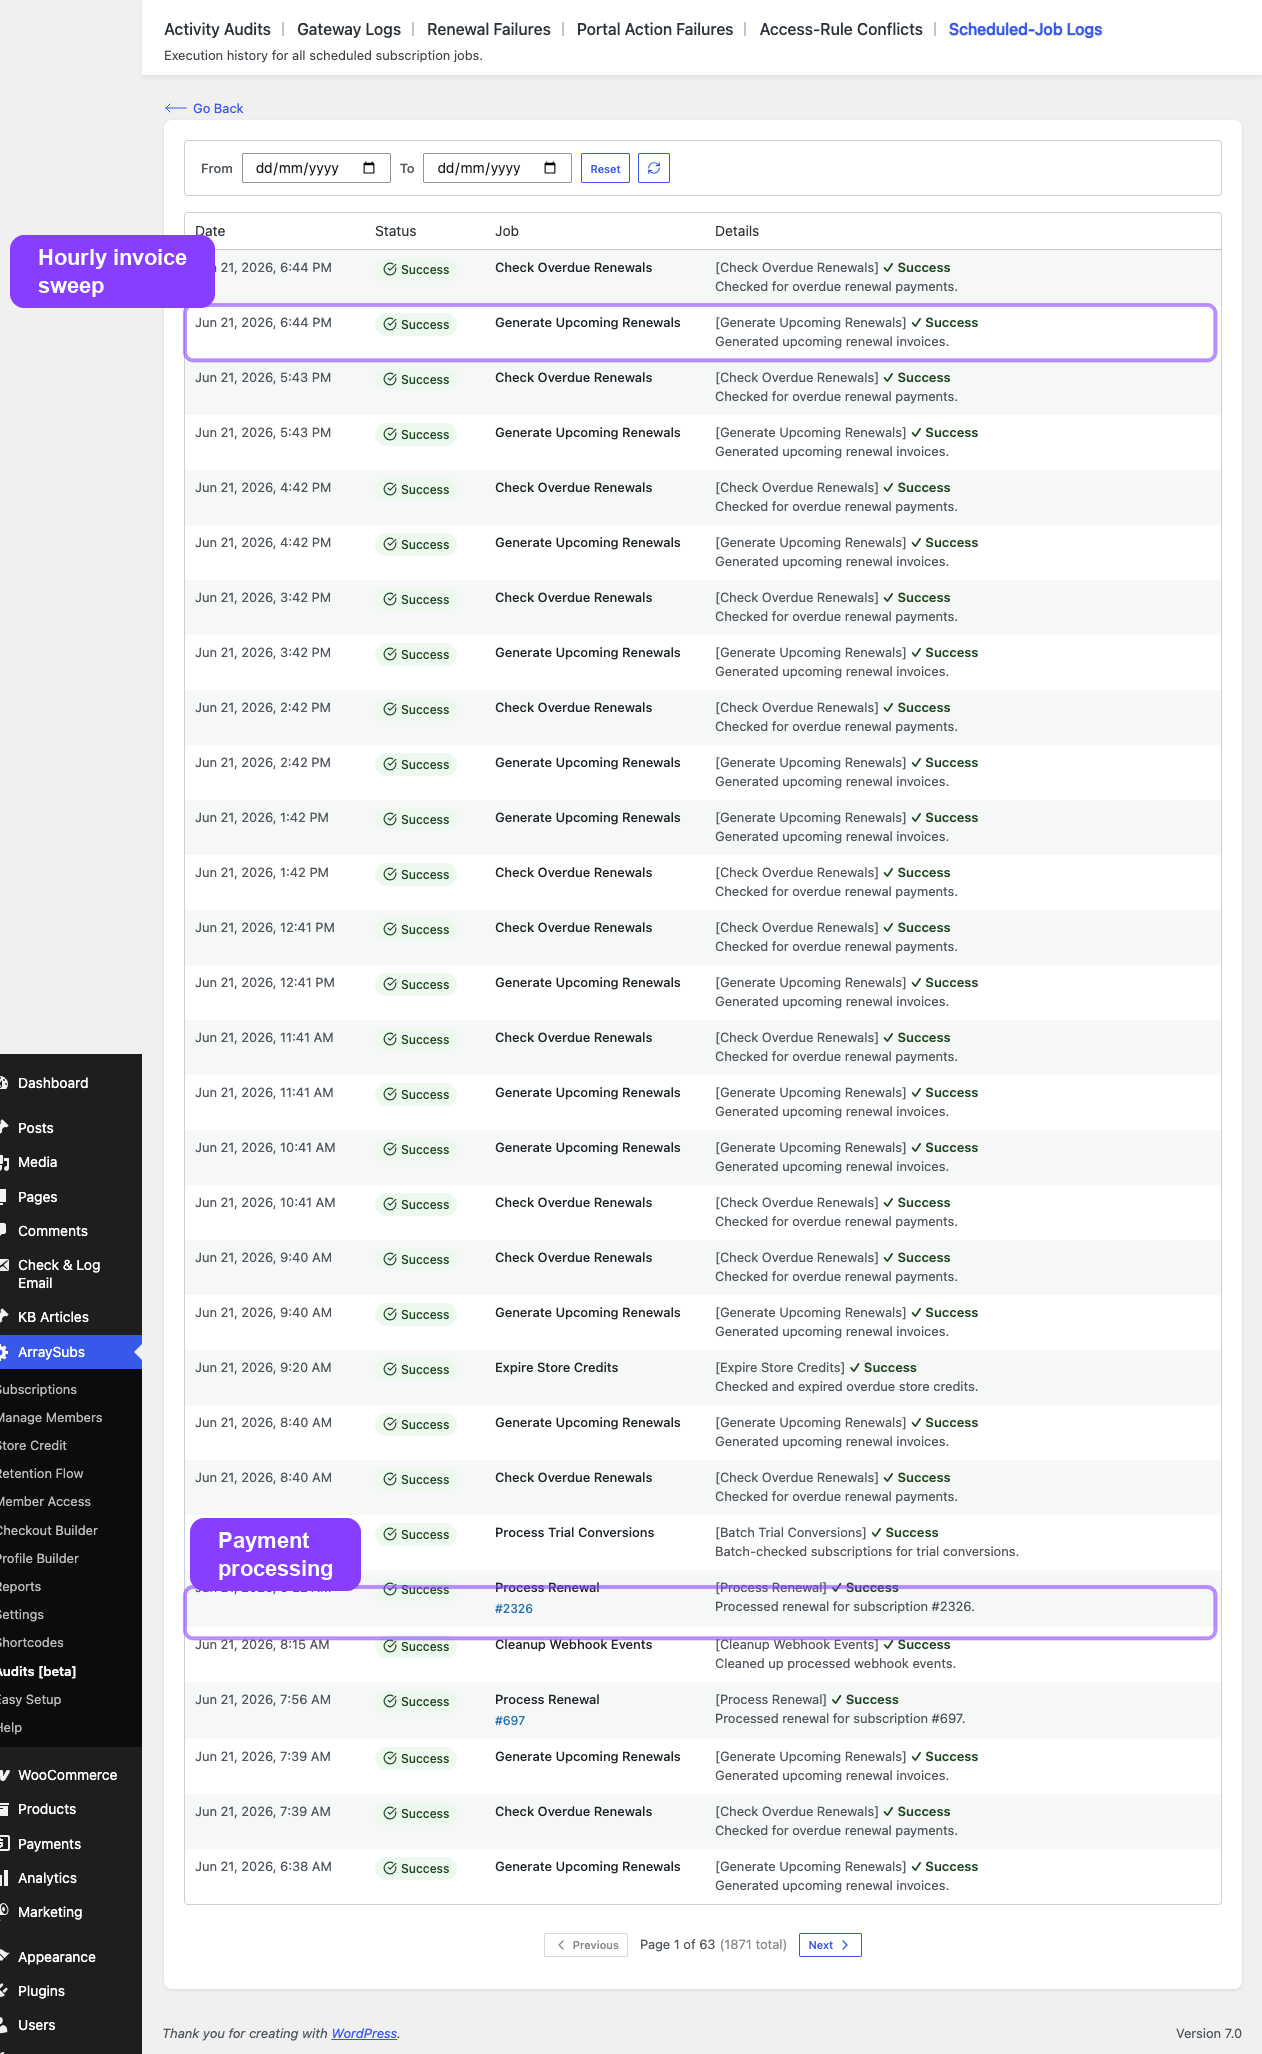Open Shortcodes submenu item
The height and width of the screenshot is (2054, 1262).
tap(31, 1642)
